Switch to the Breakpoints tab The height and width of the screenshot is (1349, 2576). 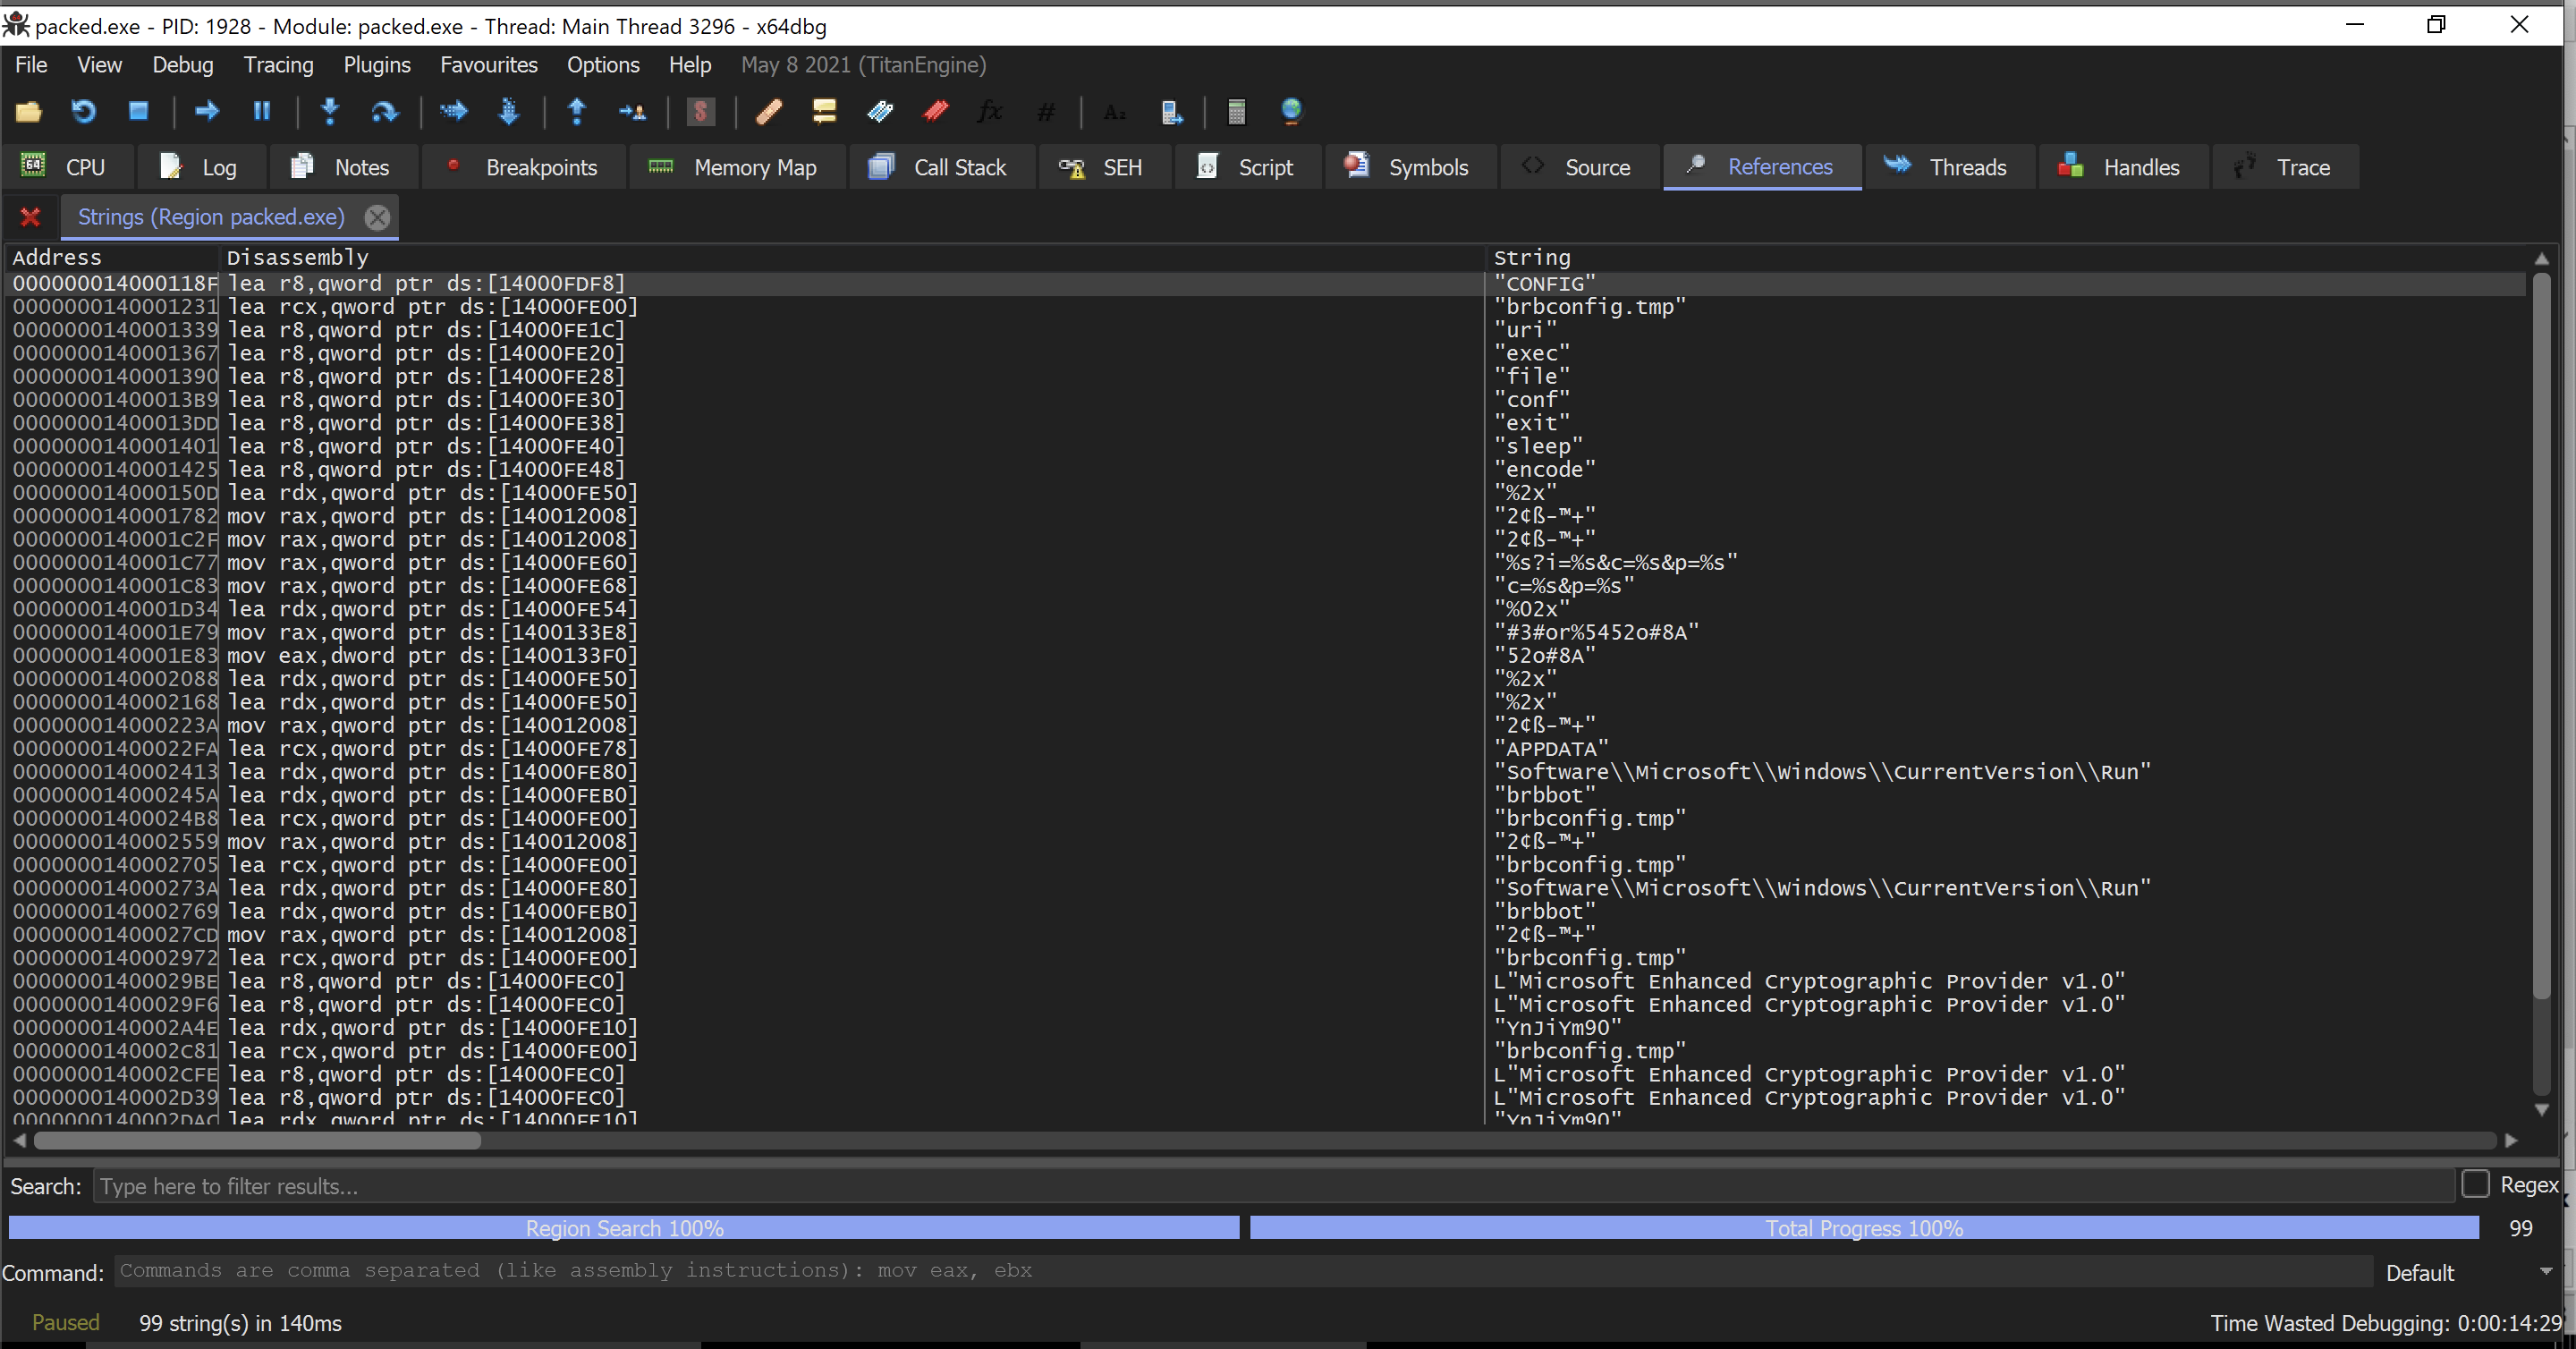523,167
